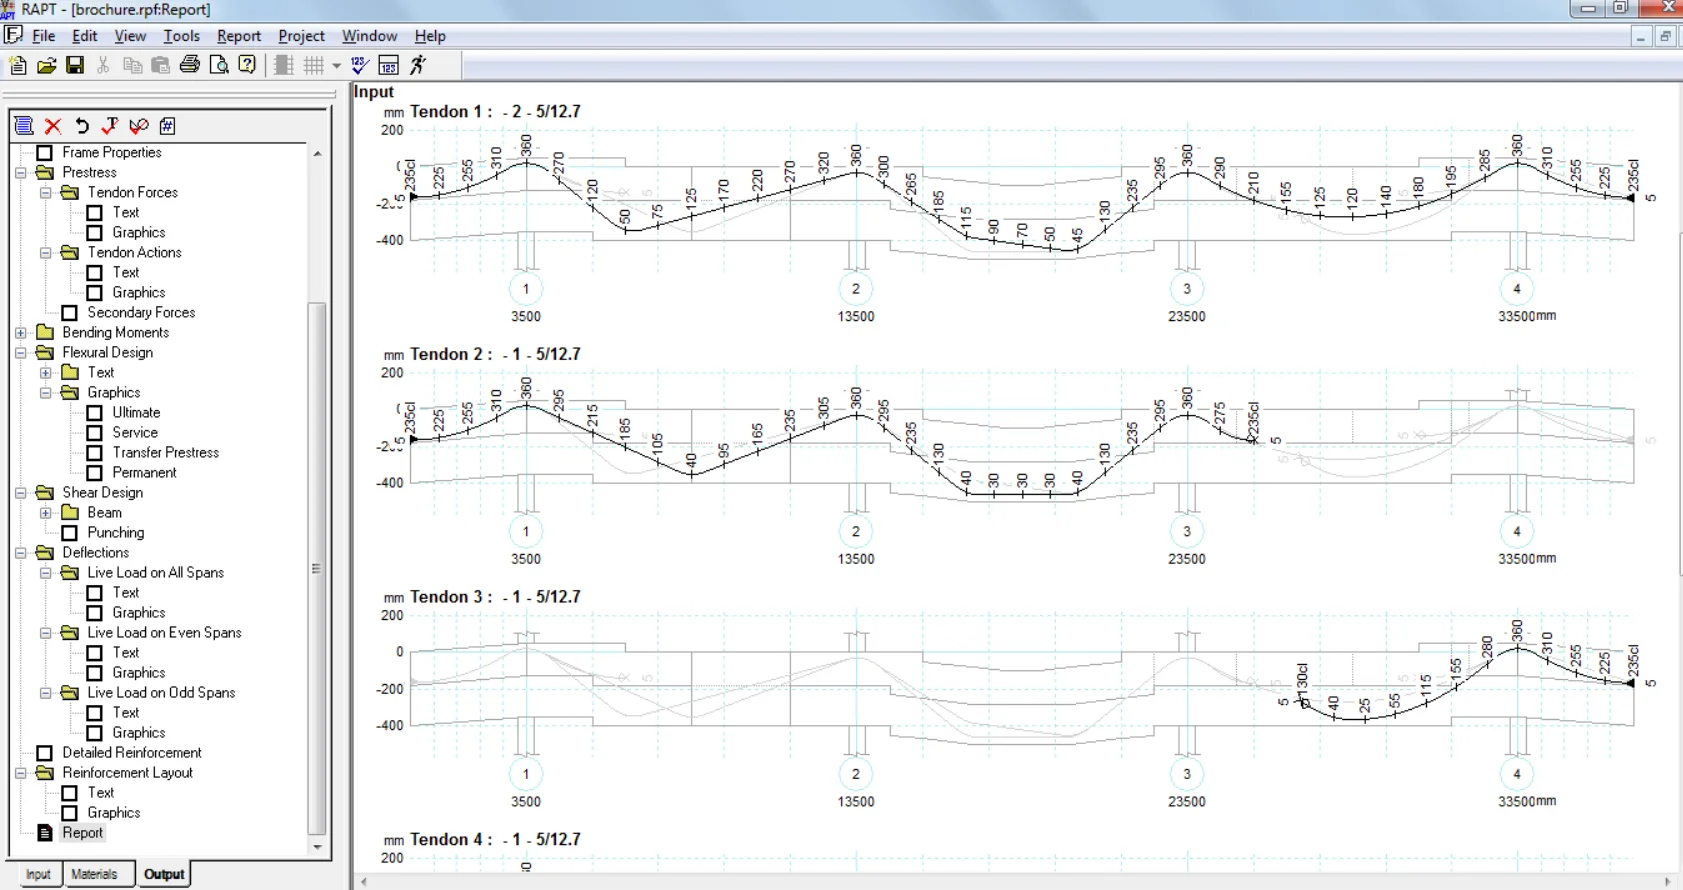The width and height of the screenshot is (1683, 890).
Task: Switch to the Input tab
Action: tap(38, 874)
